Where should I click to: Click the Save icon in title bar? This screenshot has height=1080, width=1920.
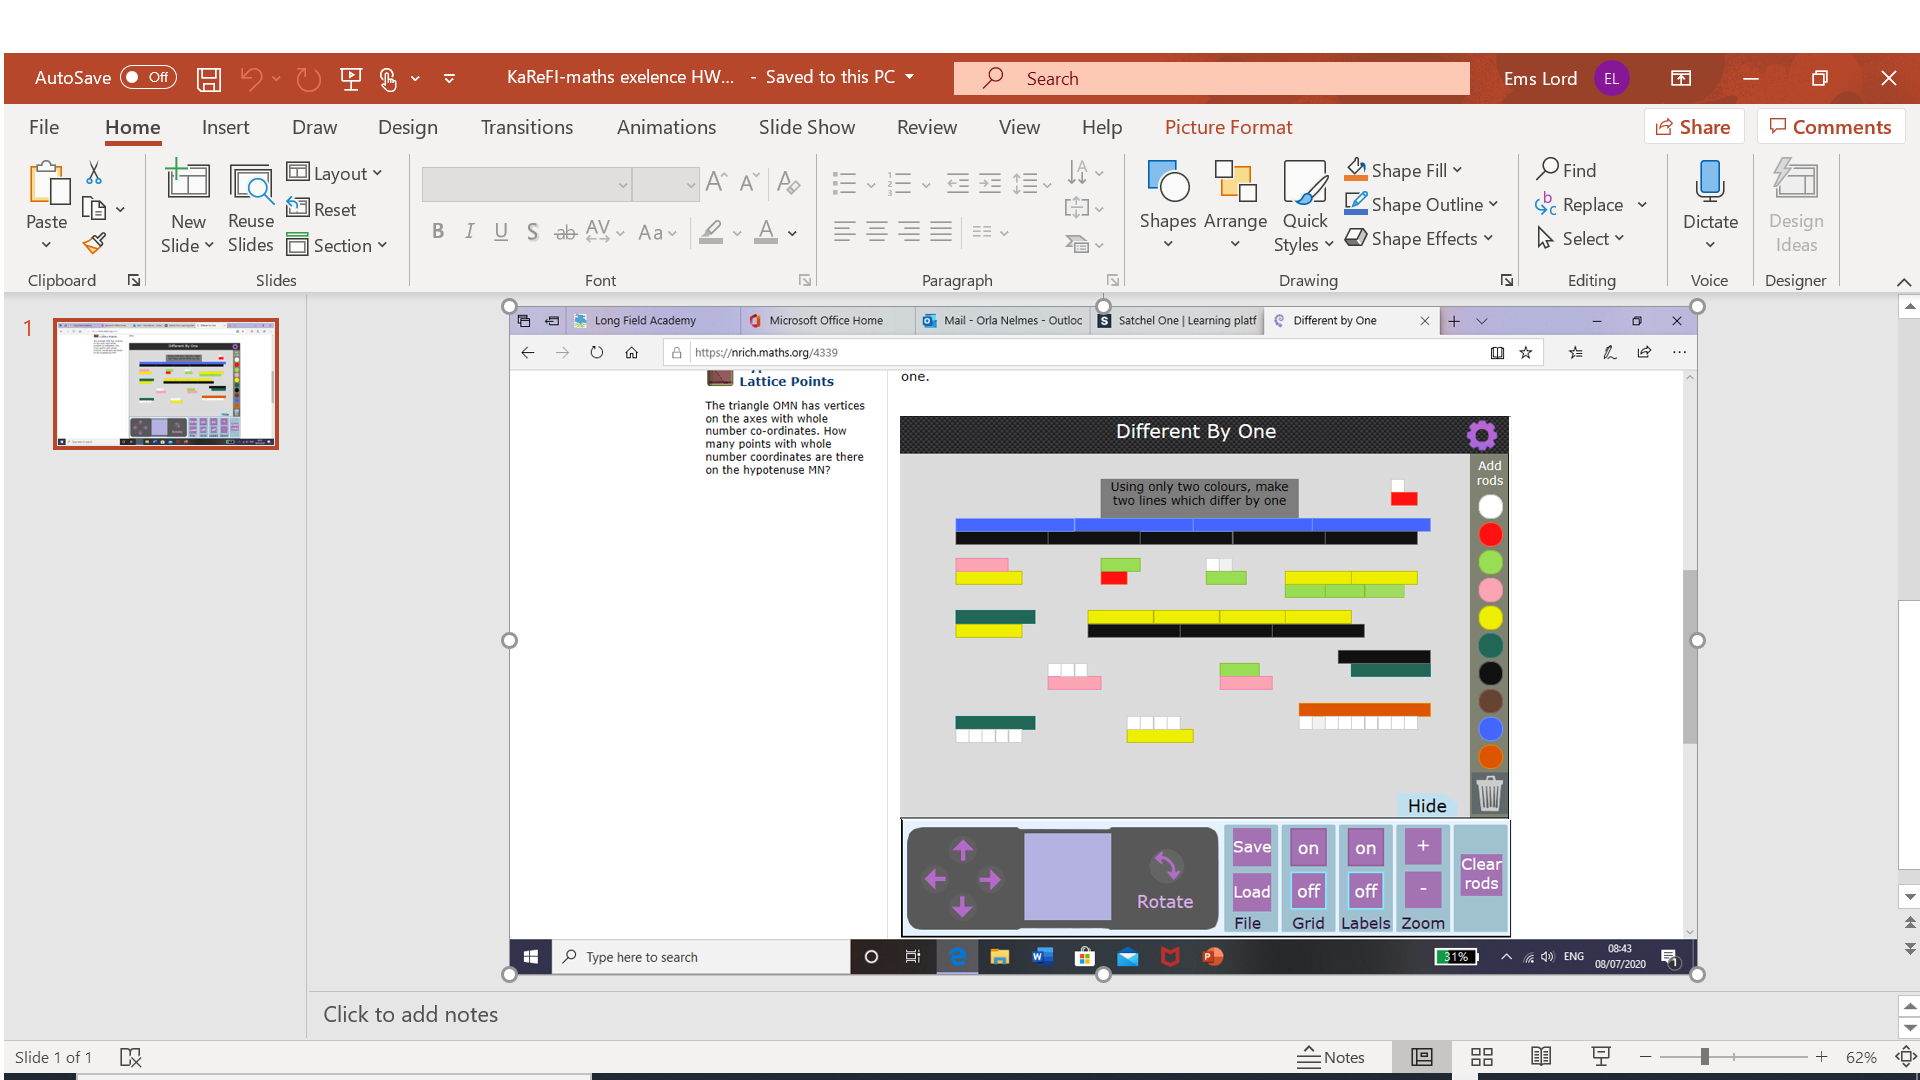208,79
